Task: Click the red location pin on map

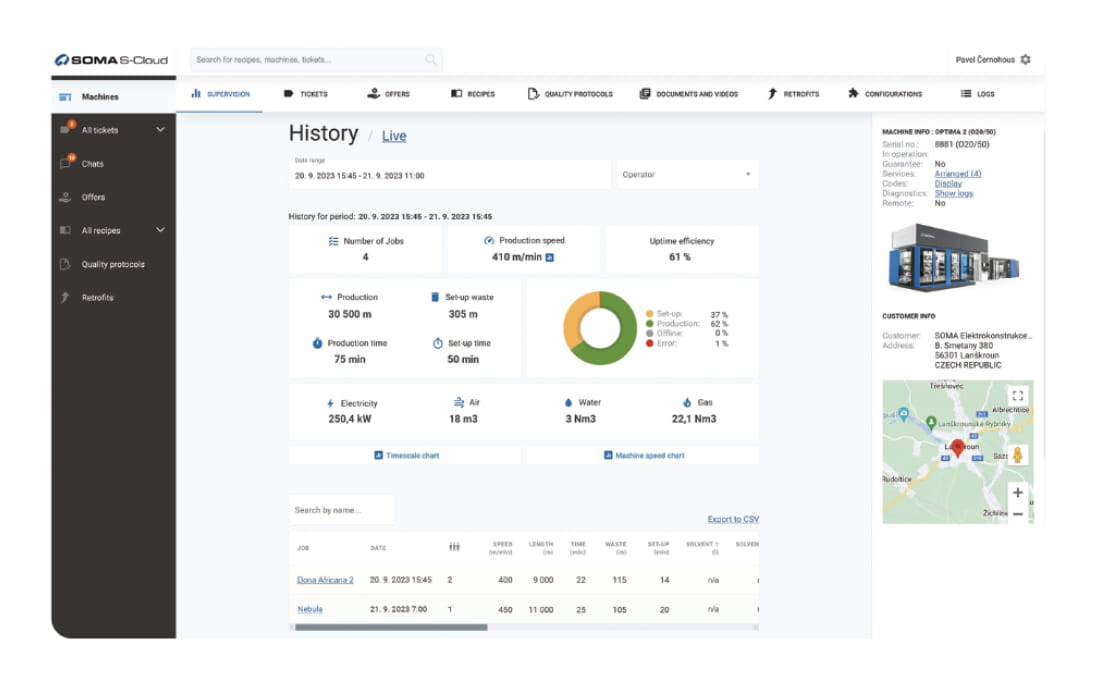Action: 957,448
